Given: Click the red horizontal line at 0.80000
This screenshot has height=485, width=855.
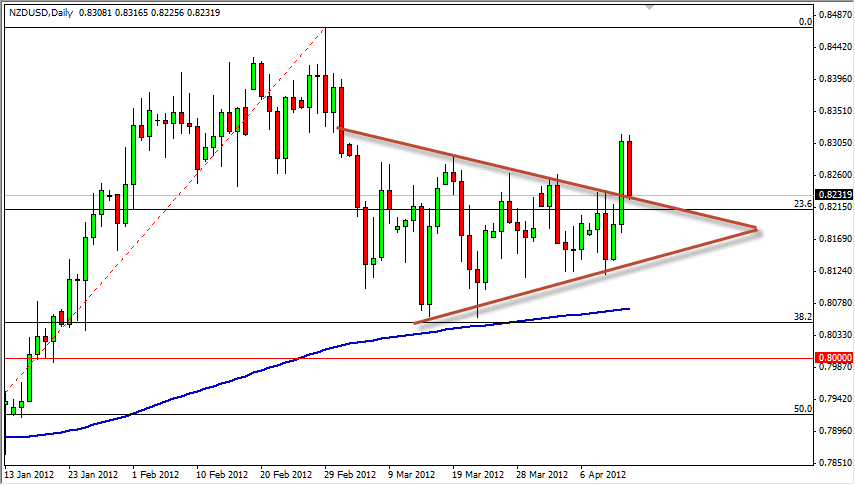Looking at the screenshot, I should 400,357.
